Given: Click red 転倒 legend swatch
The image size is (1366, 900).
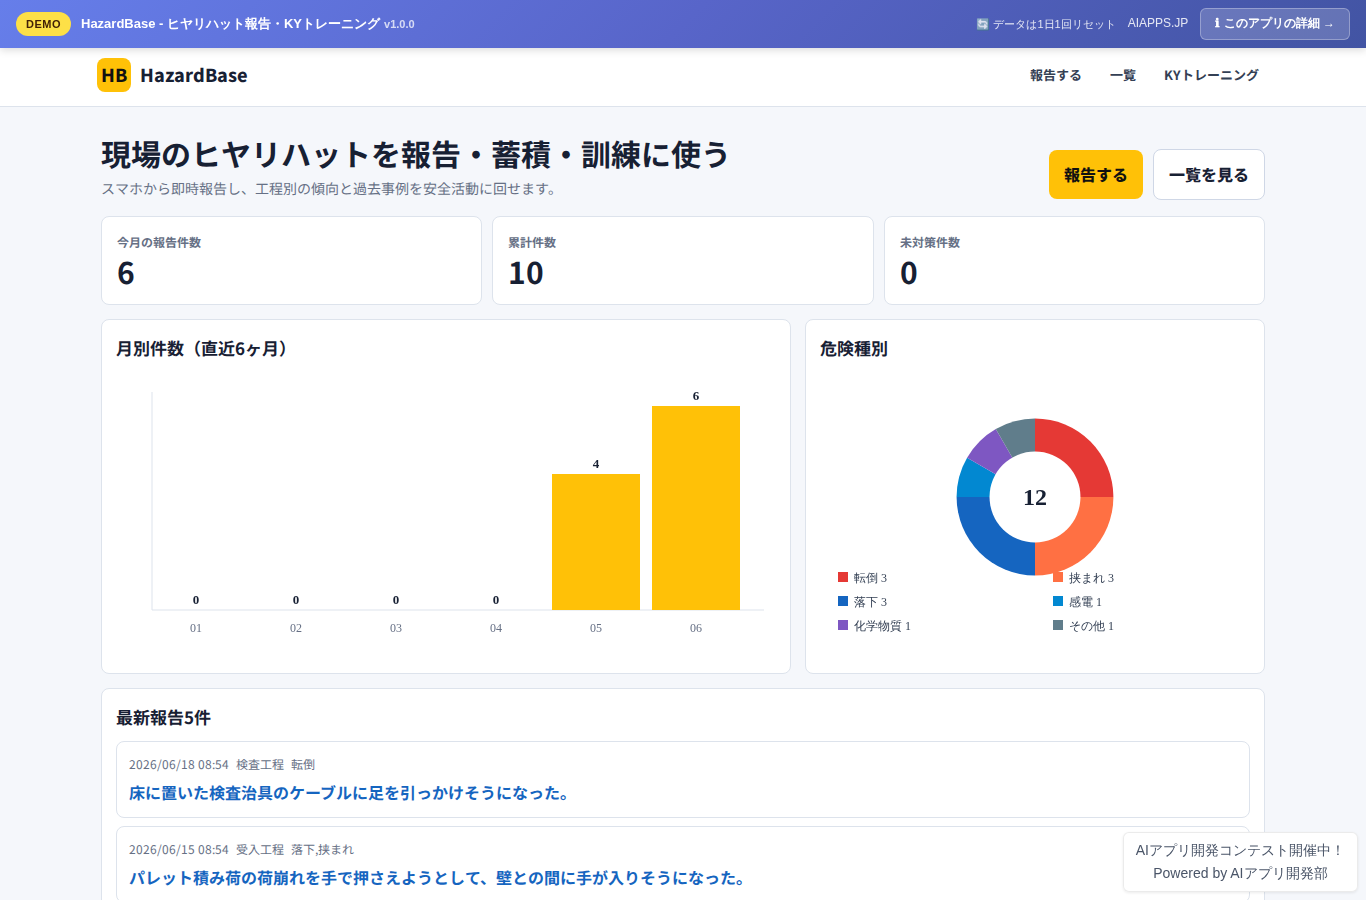Looking at the screenshot, I should point(843,577).
